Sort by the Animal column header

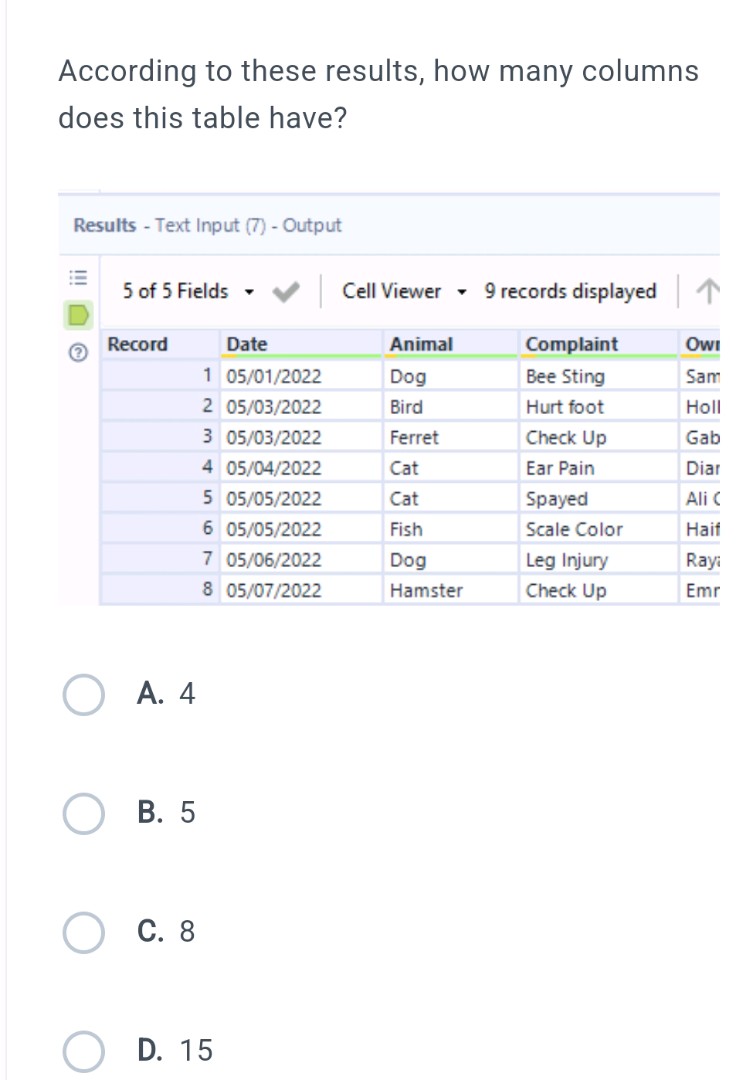[x=421, y=344]
